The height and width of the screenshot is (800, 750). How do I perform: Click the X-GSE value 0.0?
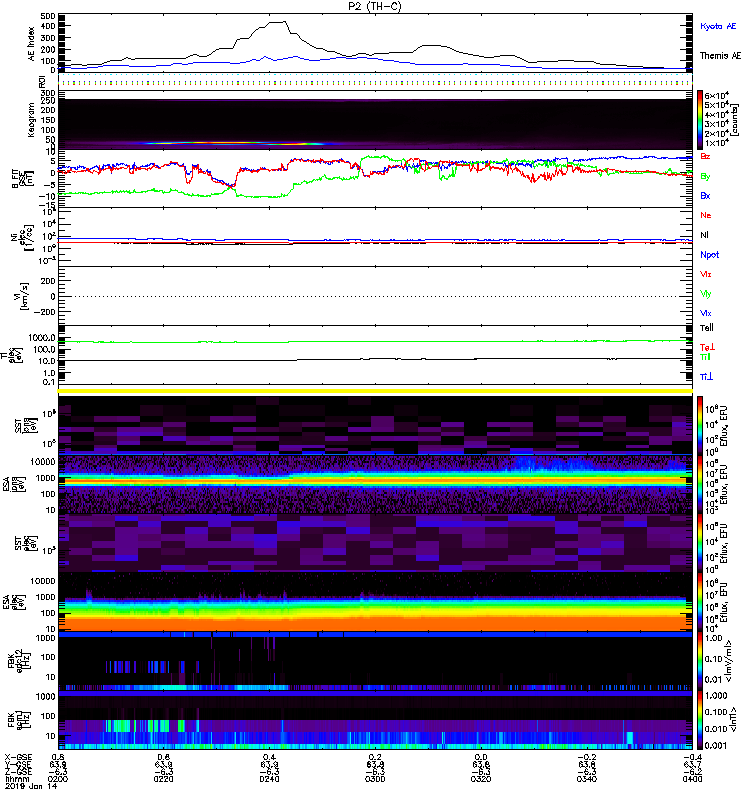(x=481, y=758)
